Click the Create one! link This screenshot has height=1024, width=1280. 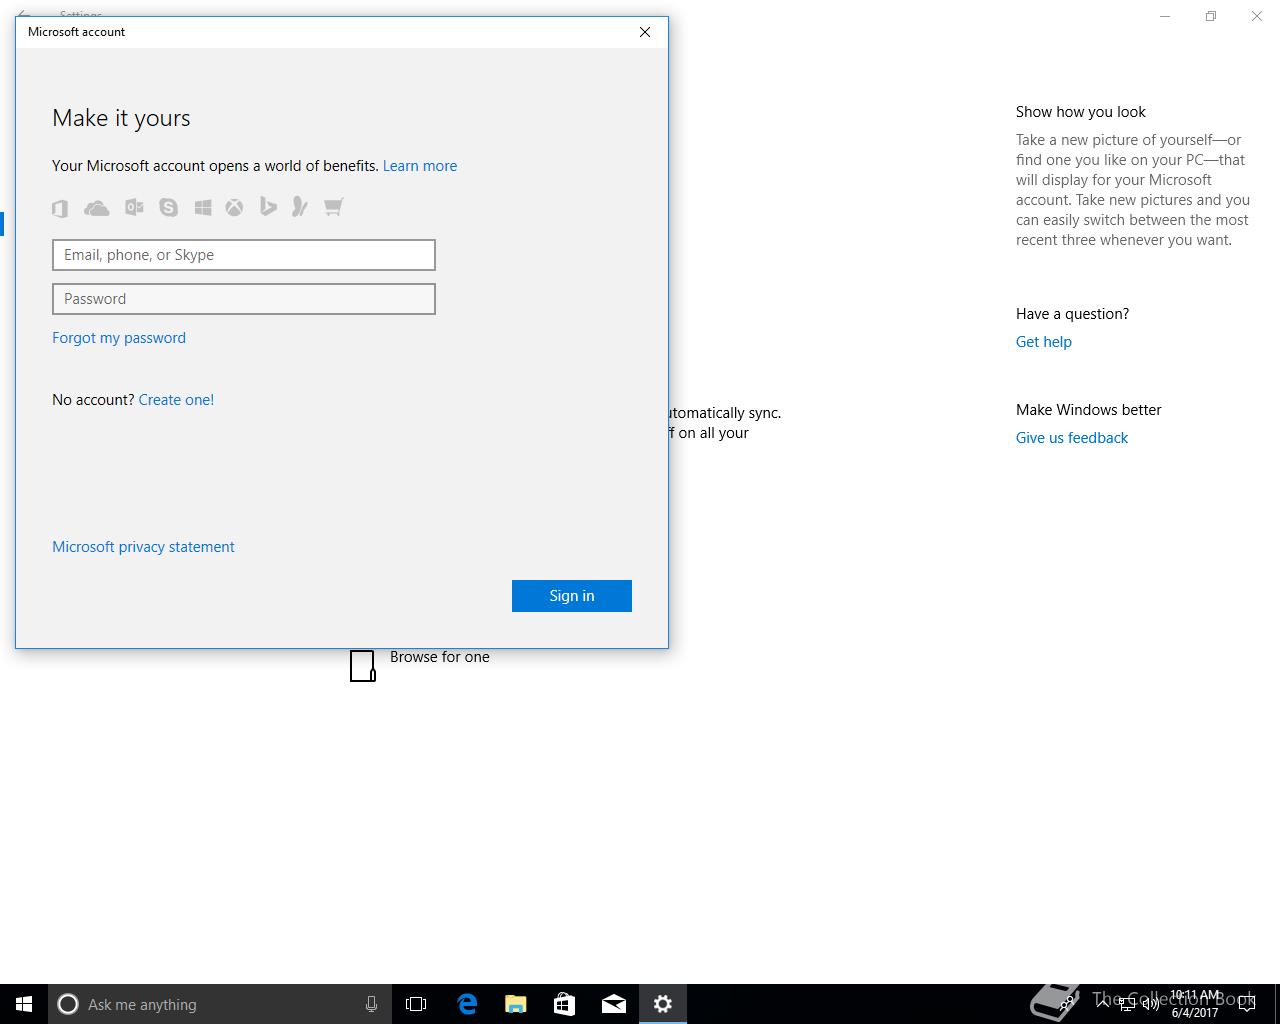(176, 400)
